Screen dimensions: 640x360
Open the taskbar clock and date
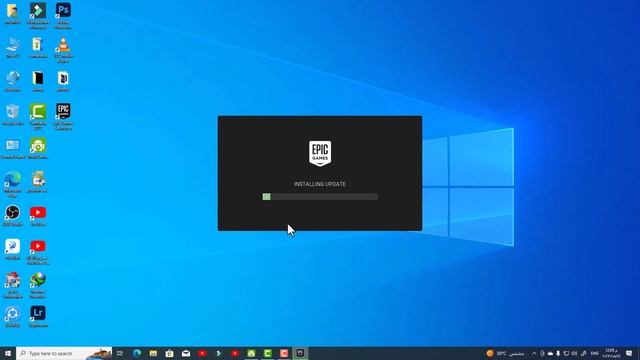tap(611, 353)
